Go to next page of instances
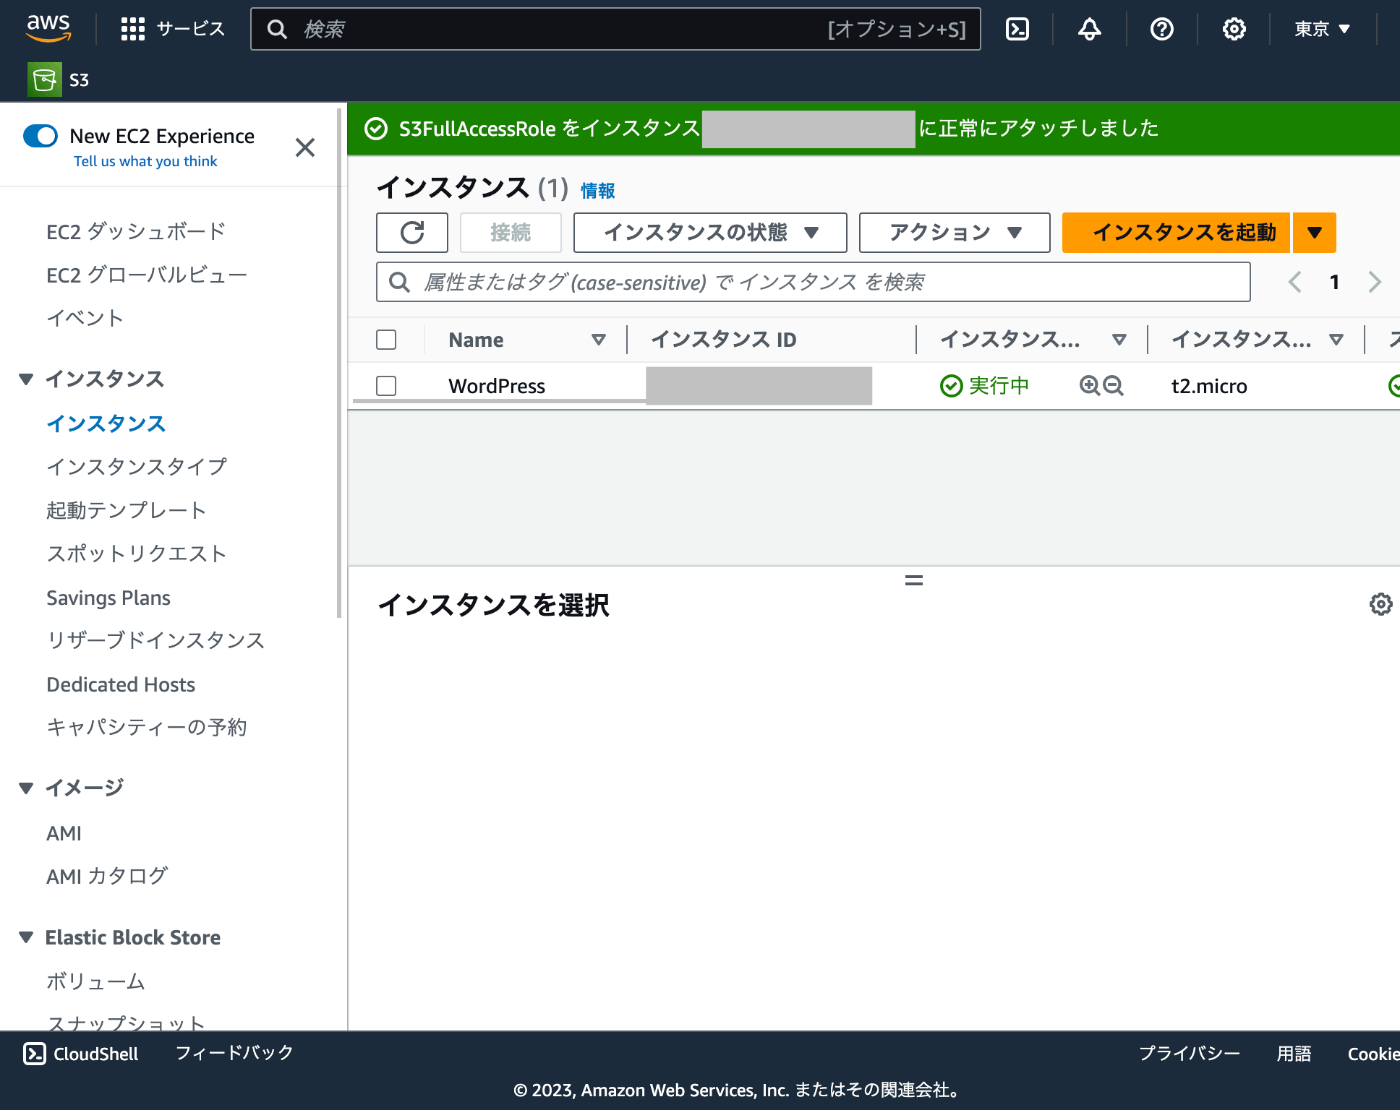This screenshot has width=1400, height=1110. tap(1375, 282)
